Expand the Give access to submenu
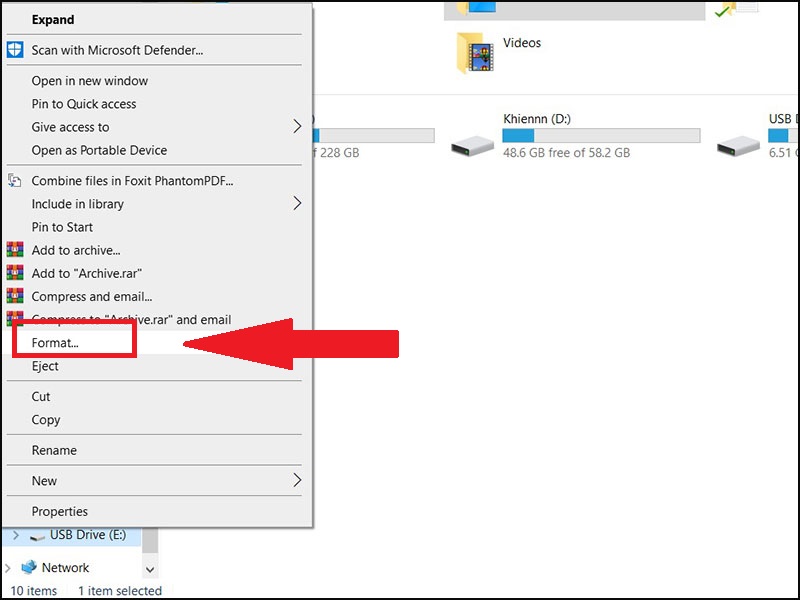This screenshot has width=800, height=600. (297, 127)
